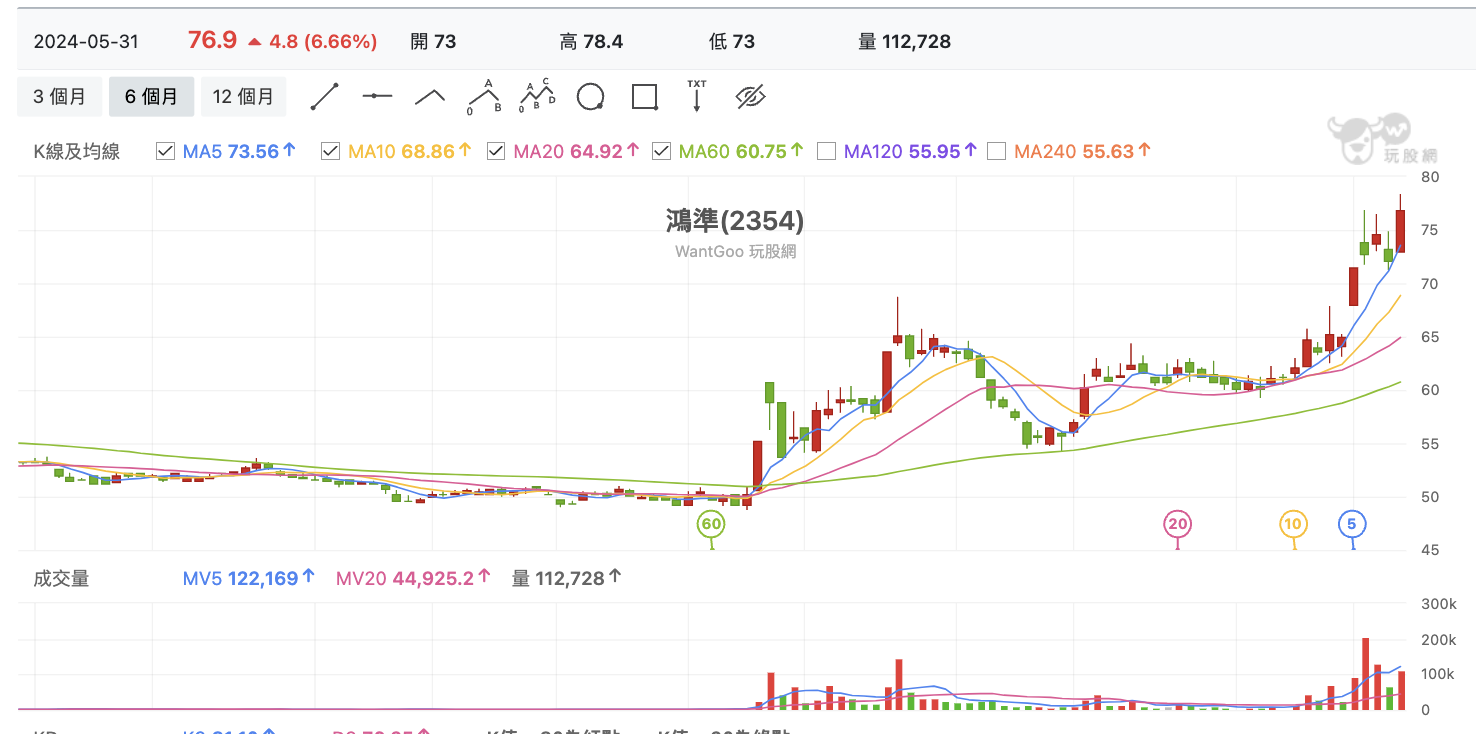Viewport: 1476px width, 734px height.
Task: Click the MA20 value 64.92
Action: pos(596,152)
